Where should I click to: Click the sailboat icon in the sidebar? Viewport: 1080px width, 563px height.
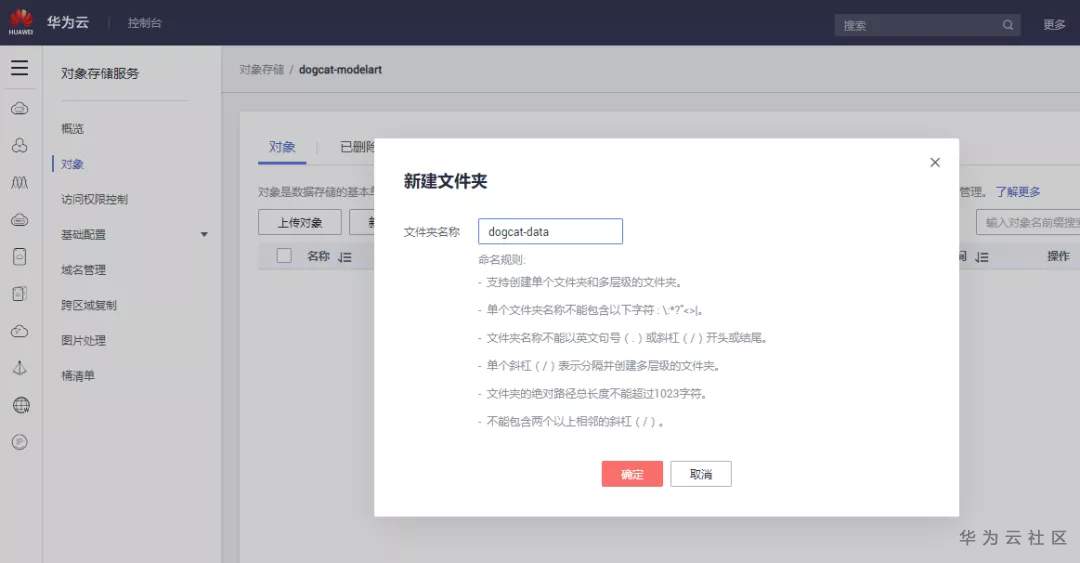[x=20, y=368]
